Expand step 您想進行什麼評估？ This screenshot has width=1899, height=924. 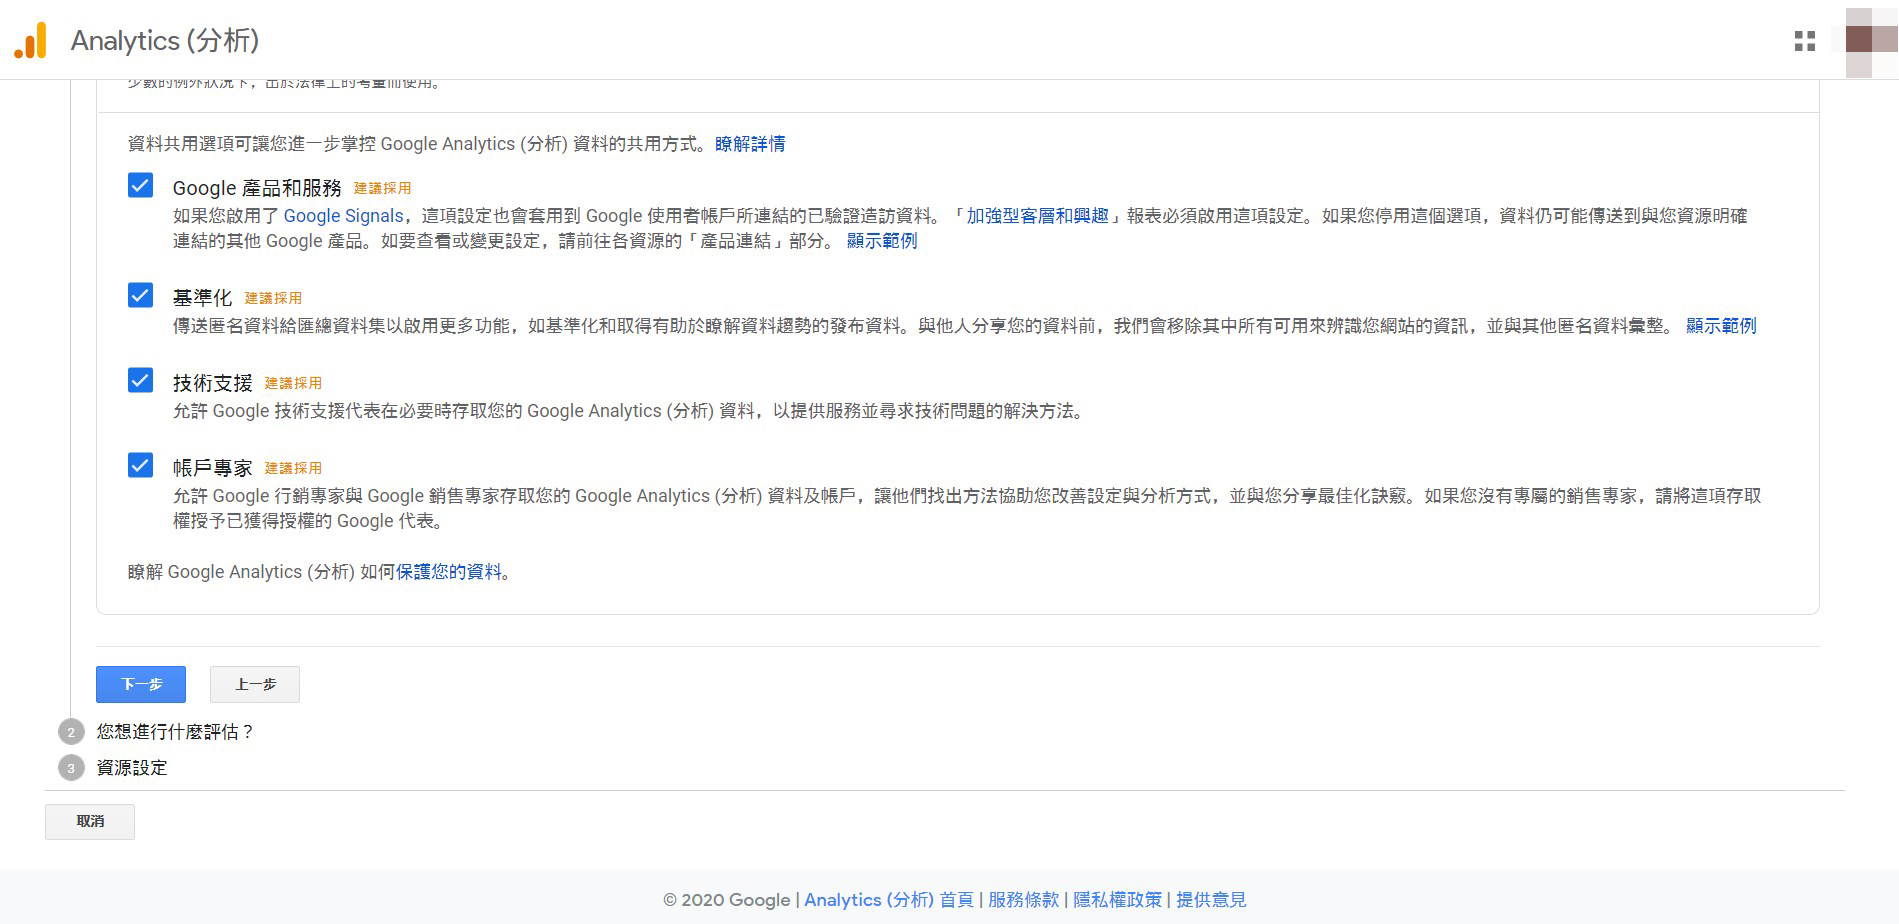[x=175, y=732]
